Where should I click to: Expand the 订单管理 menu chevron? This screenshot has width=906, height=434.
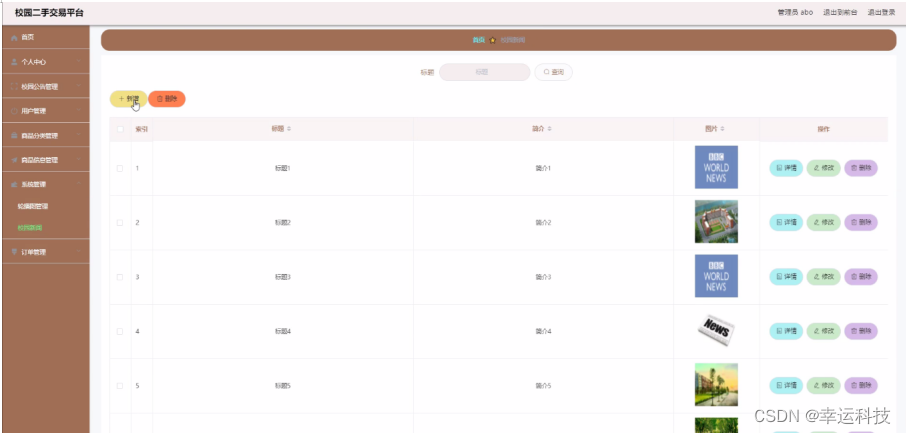[x=79, y=252]
